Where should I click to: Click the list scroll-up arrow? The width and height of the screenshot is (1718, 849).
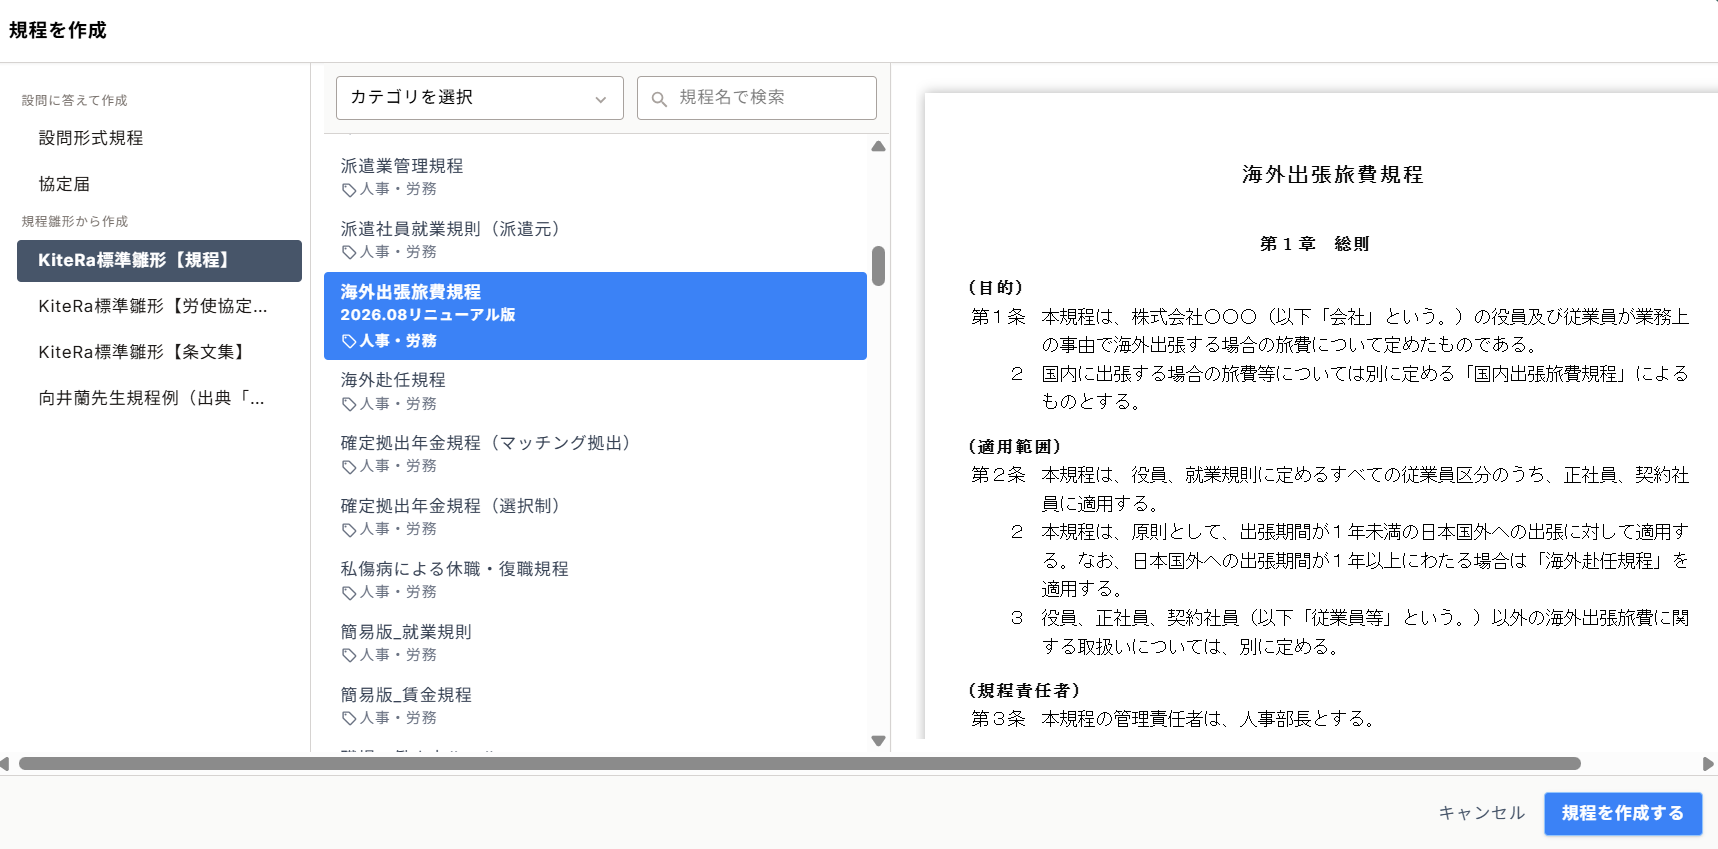click(x=878, y=146)
